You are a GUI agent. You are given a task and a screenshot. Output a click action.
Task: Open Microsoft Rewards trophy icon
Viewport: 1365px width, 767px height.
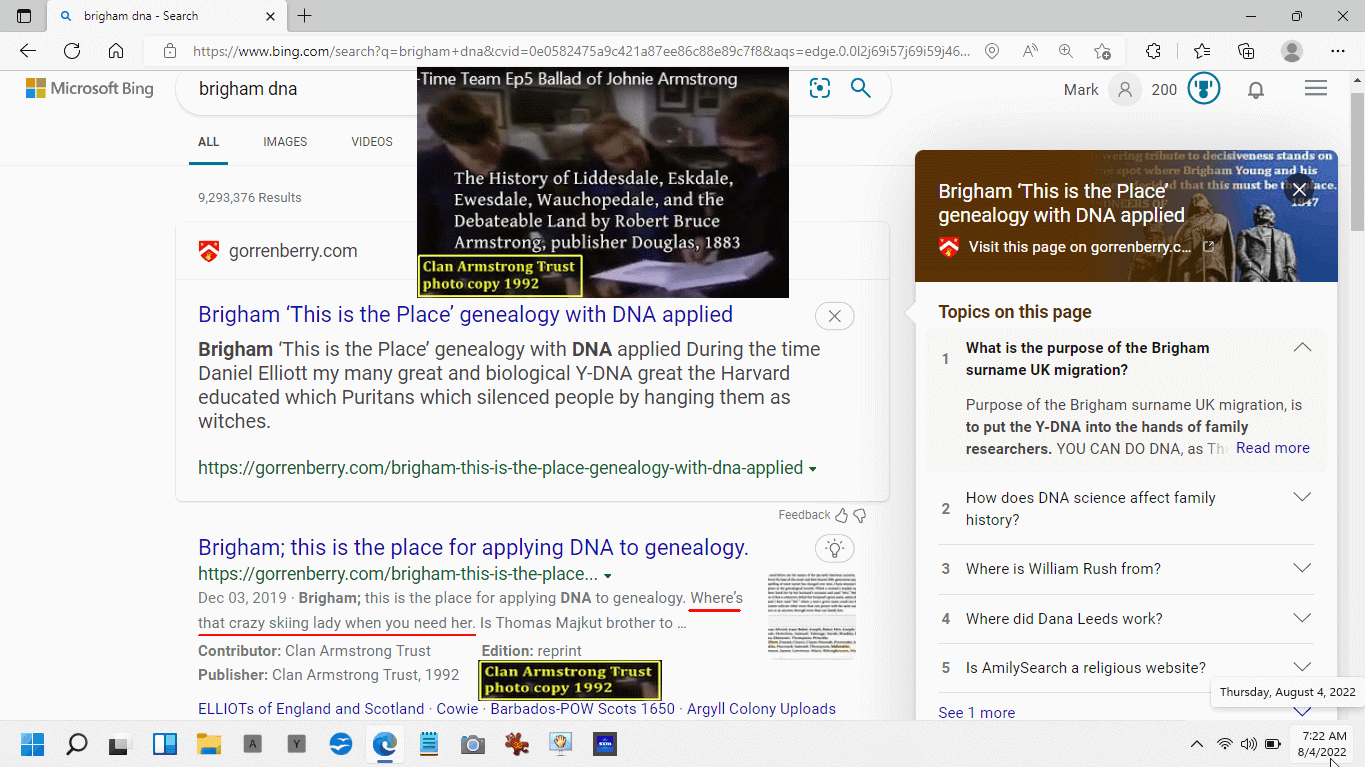tap(1203, 89)
